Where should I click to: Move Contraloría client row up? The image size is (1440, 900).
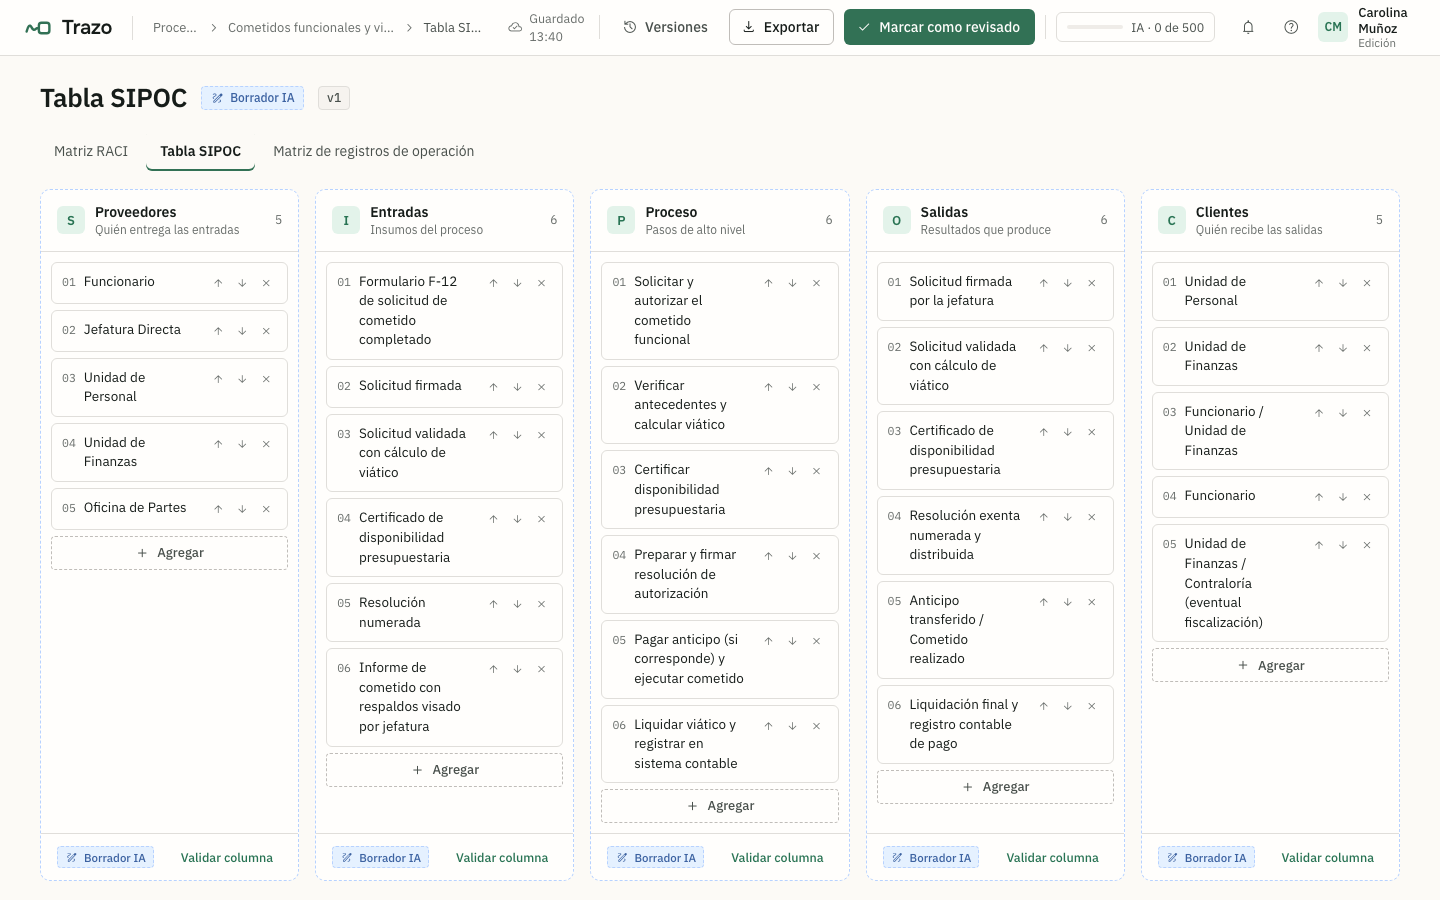coord(1319,545)
